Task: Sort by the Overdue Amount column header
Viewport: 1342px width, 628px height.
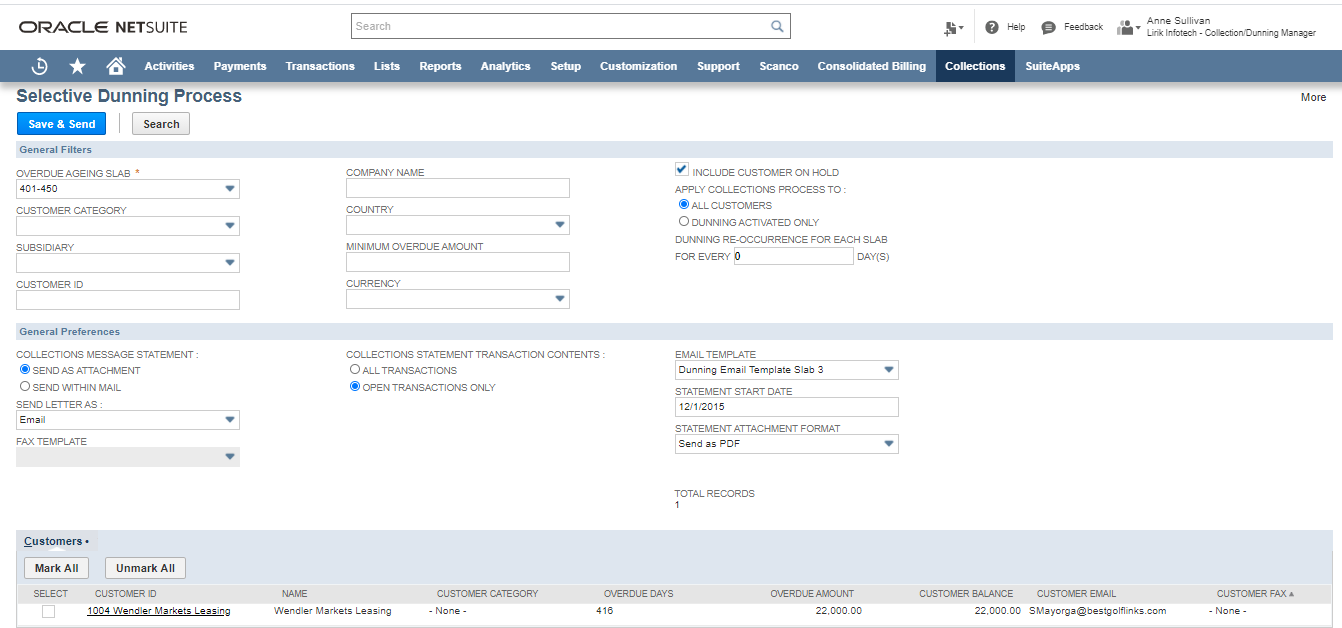Action: coord(812,593)
